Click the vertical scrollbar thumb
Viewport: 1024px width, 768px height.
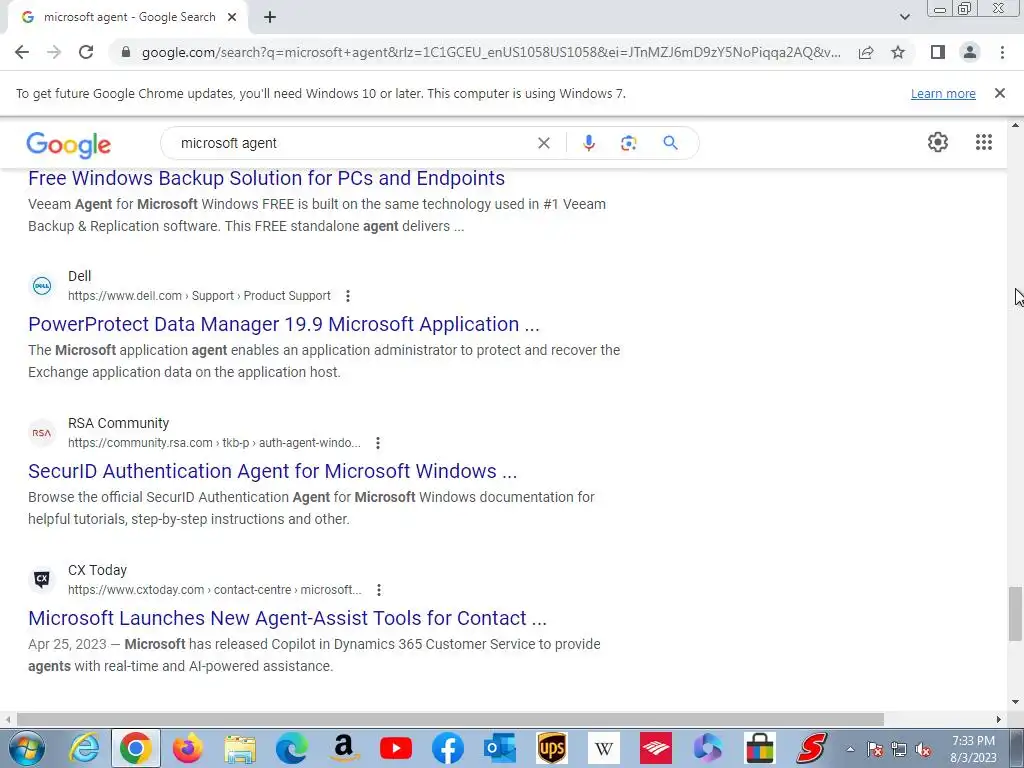coord(1015,614)
